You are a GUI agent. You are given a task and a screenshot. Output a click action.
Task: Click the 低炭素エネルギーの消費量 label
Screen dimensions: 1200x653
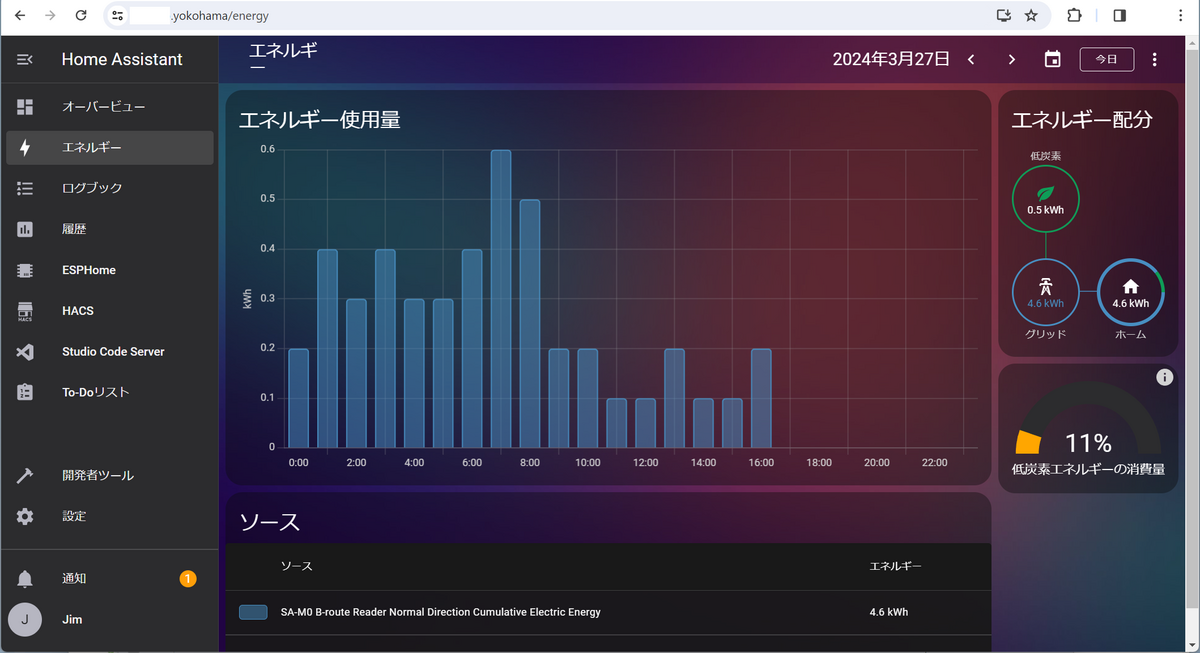coord(1088,469)
